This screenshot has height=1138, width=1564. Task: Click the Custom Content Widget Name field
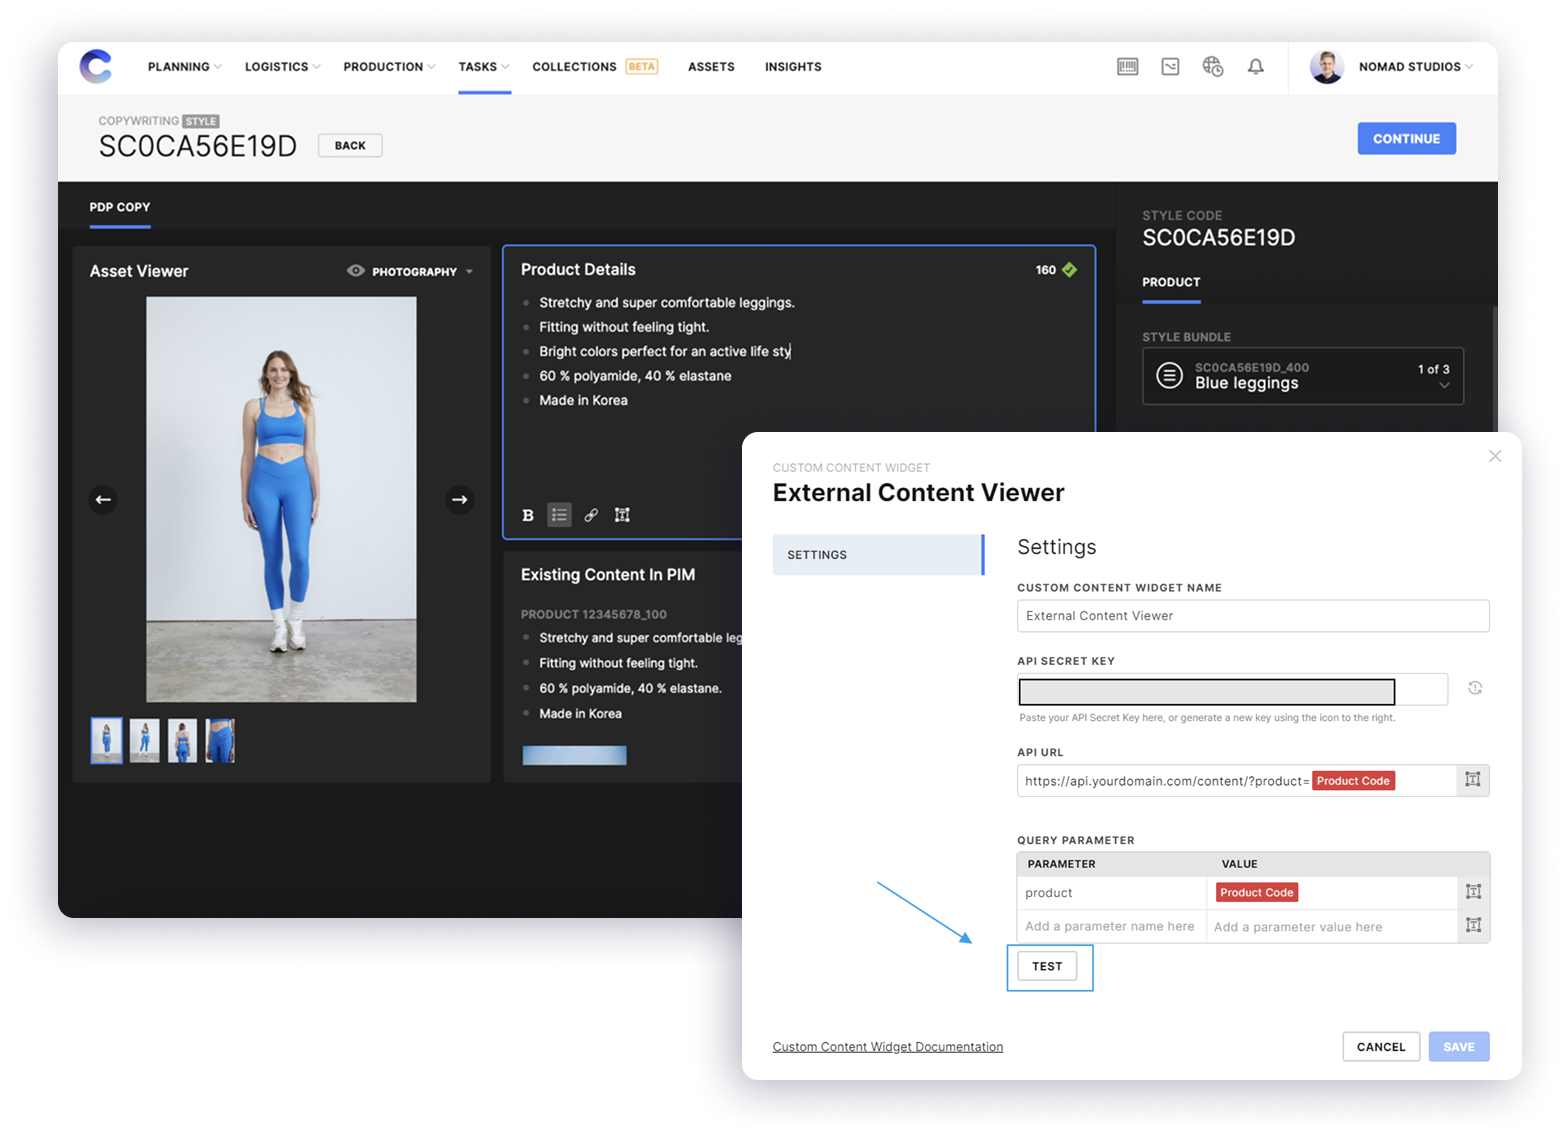point(1253,616)
